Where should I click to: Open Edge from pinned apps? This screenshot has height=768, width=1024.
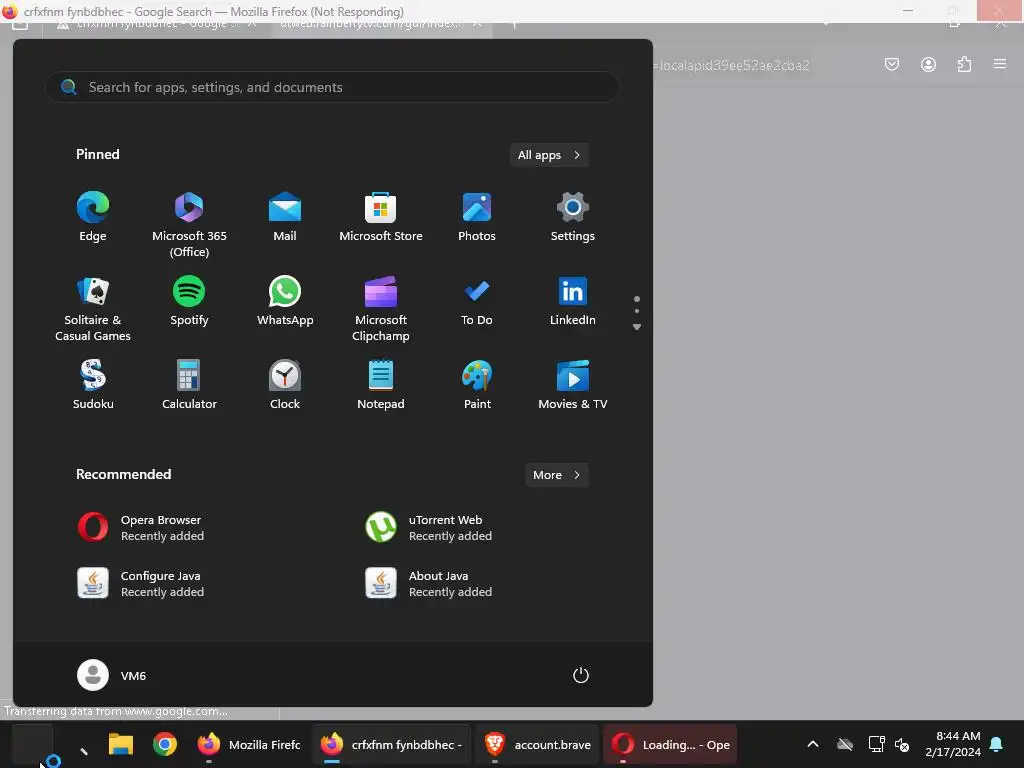coord(93,217)
